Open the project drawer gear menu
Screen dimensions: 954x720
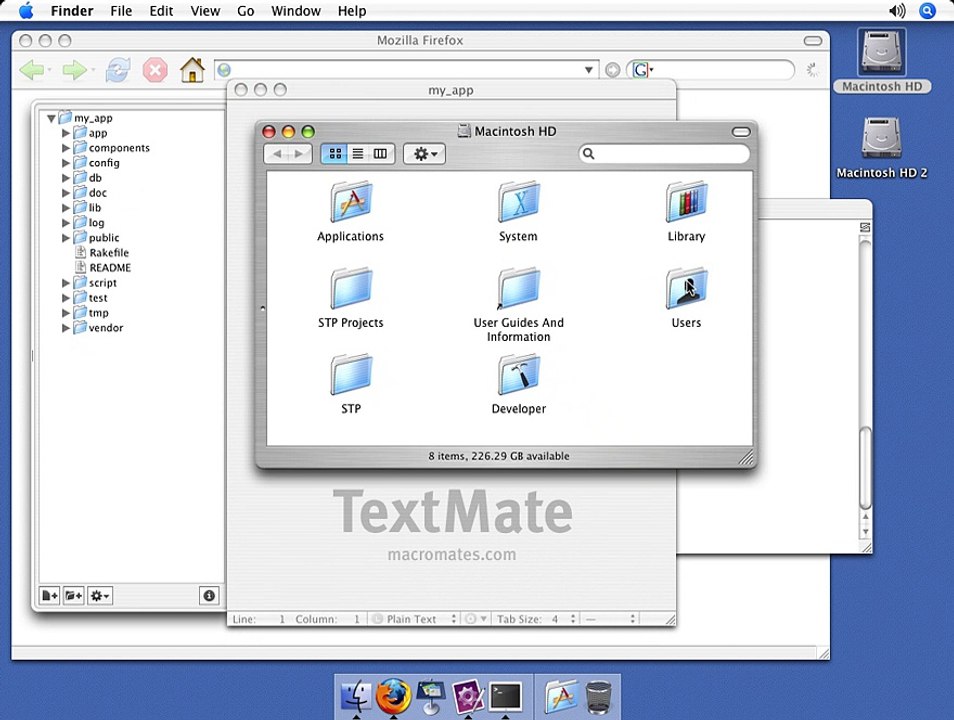pyautogui.click(x=100, y=595)
